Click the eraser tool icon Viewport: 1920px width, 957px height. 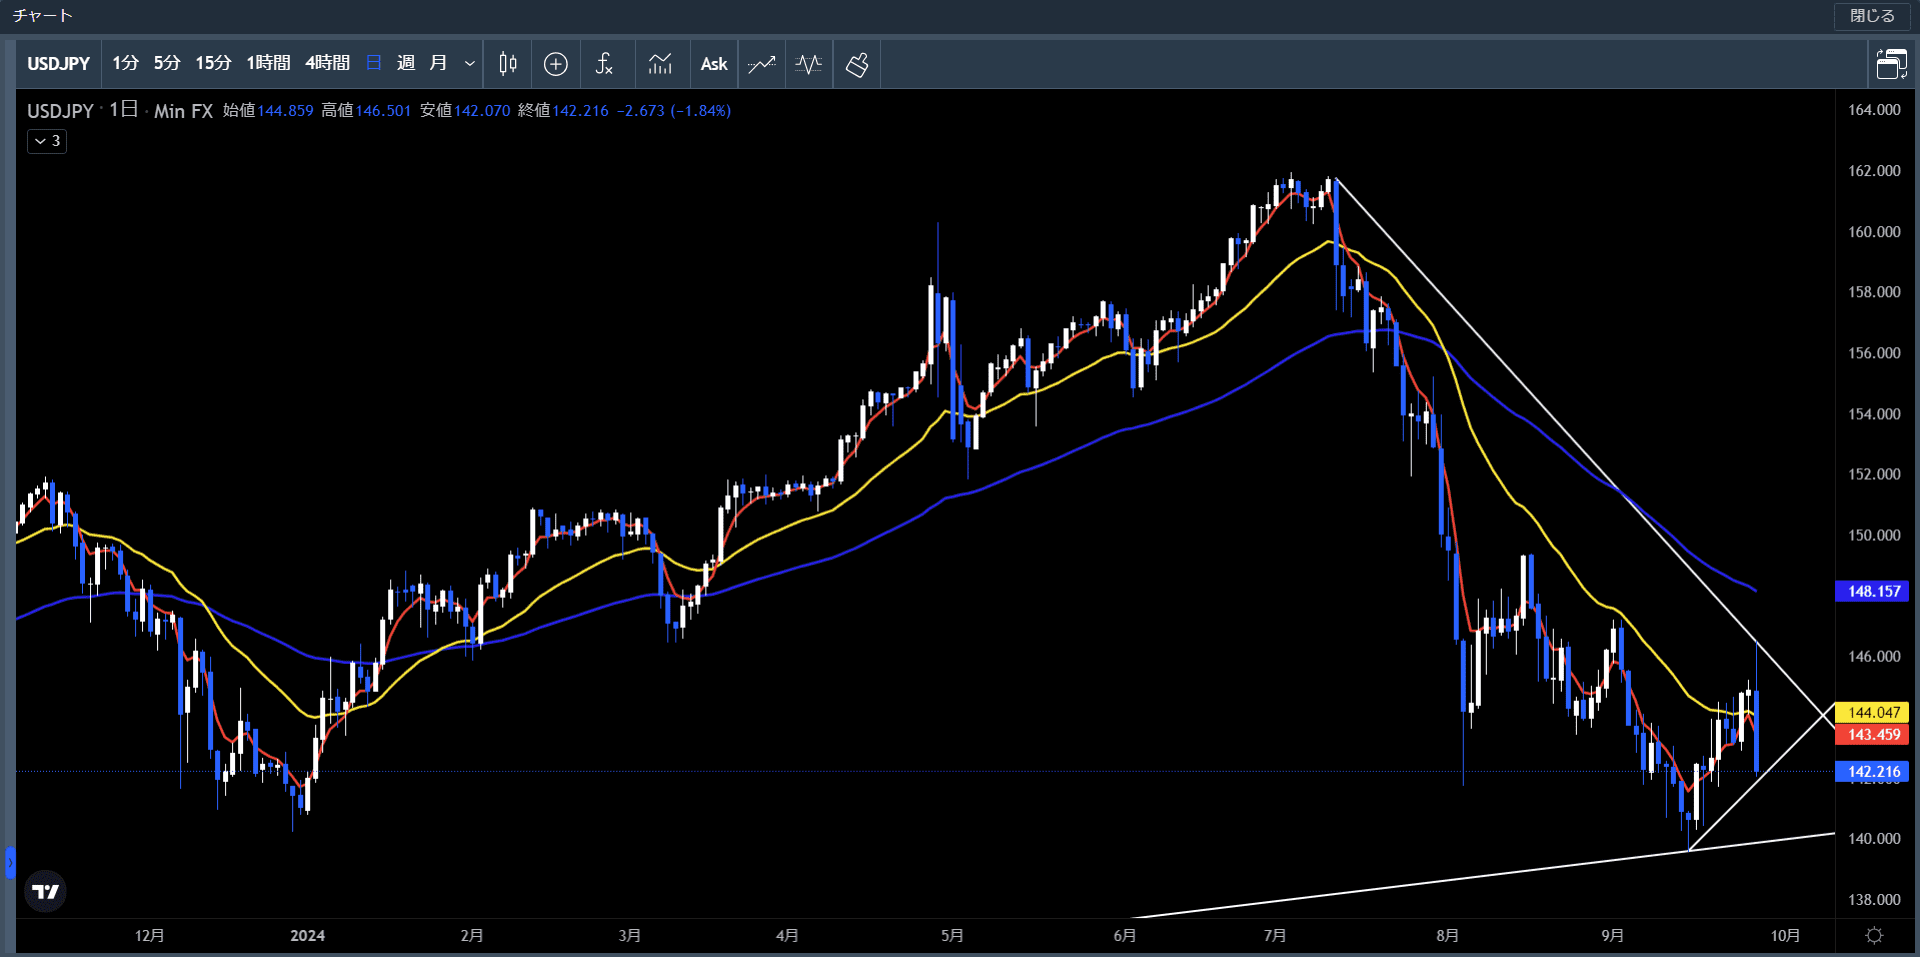coord(857,64)
